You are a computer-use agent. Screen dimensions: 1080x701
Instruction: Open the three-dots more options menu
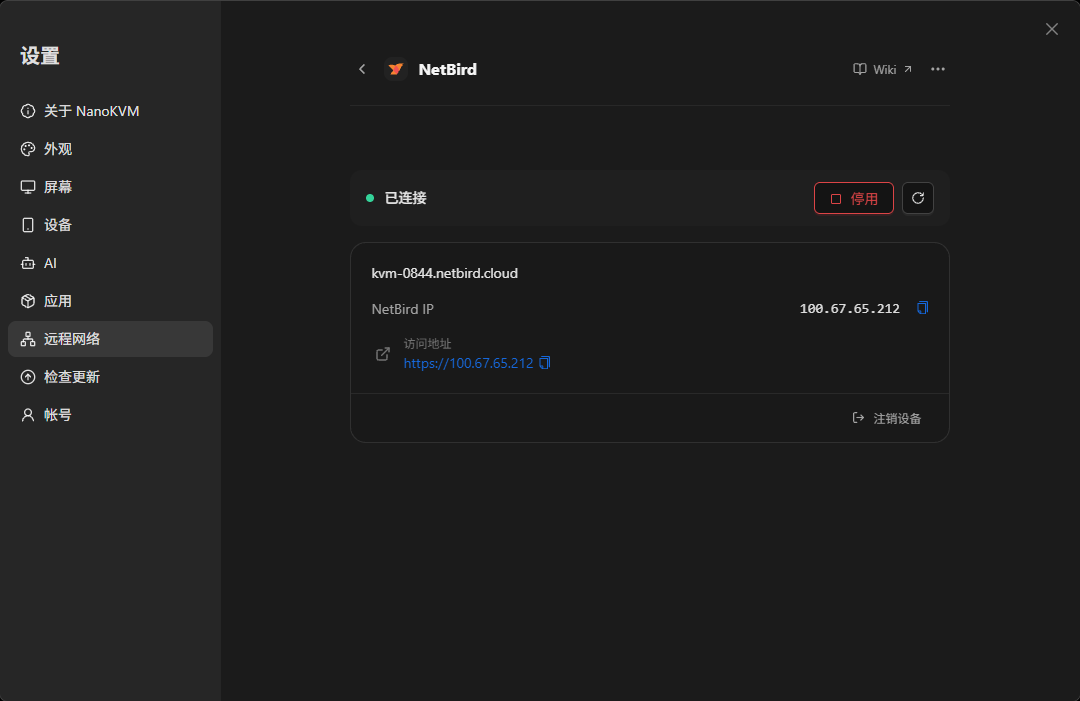click(x=937, y=69)
